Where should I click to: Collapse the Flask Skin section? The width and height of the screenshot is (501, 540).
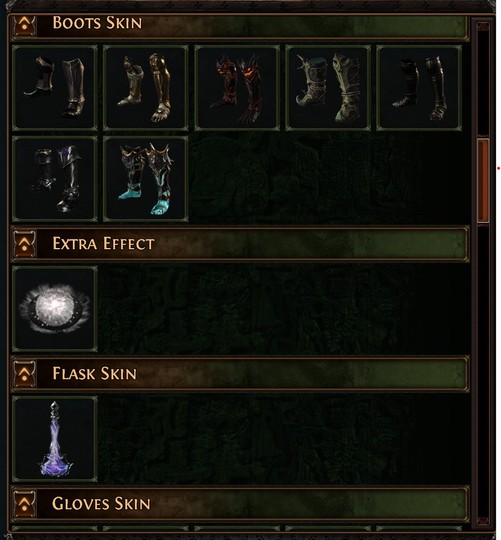24,374
